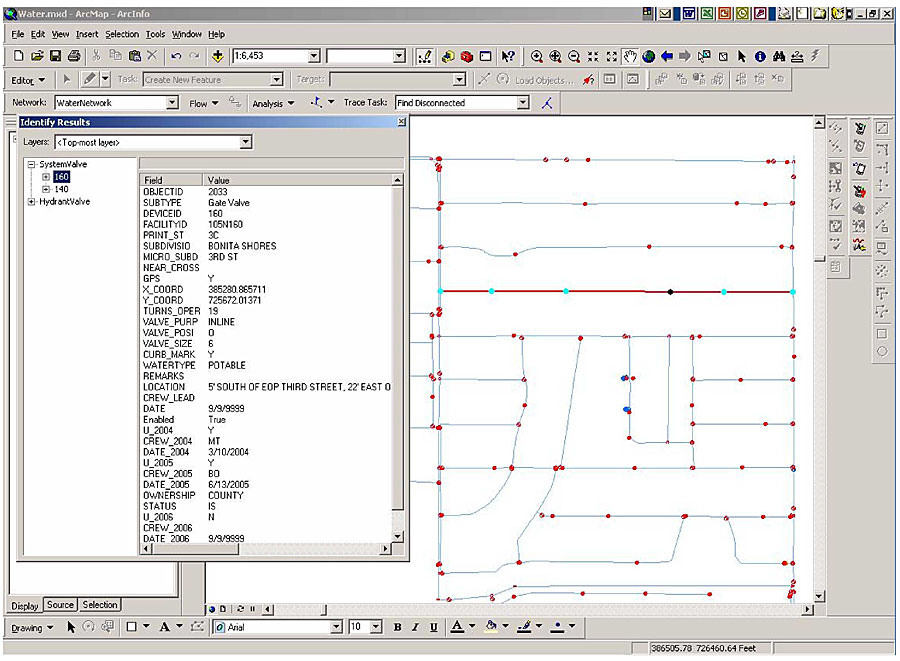Click the Save document icon
Viewport: 900px width, 661px height.
[56, 56]
